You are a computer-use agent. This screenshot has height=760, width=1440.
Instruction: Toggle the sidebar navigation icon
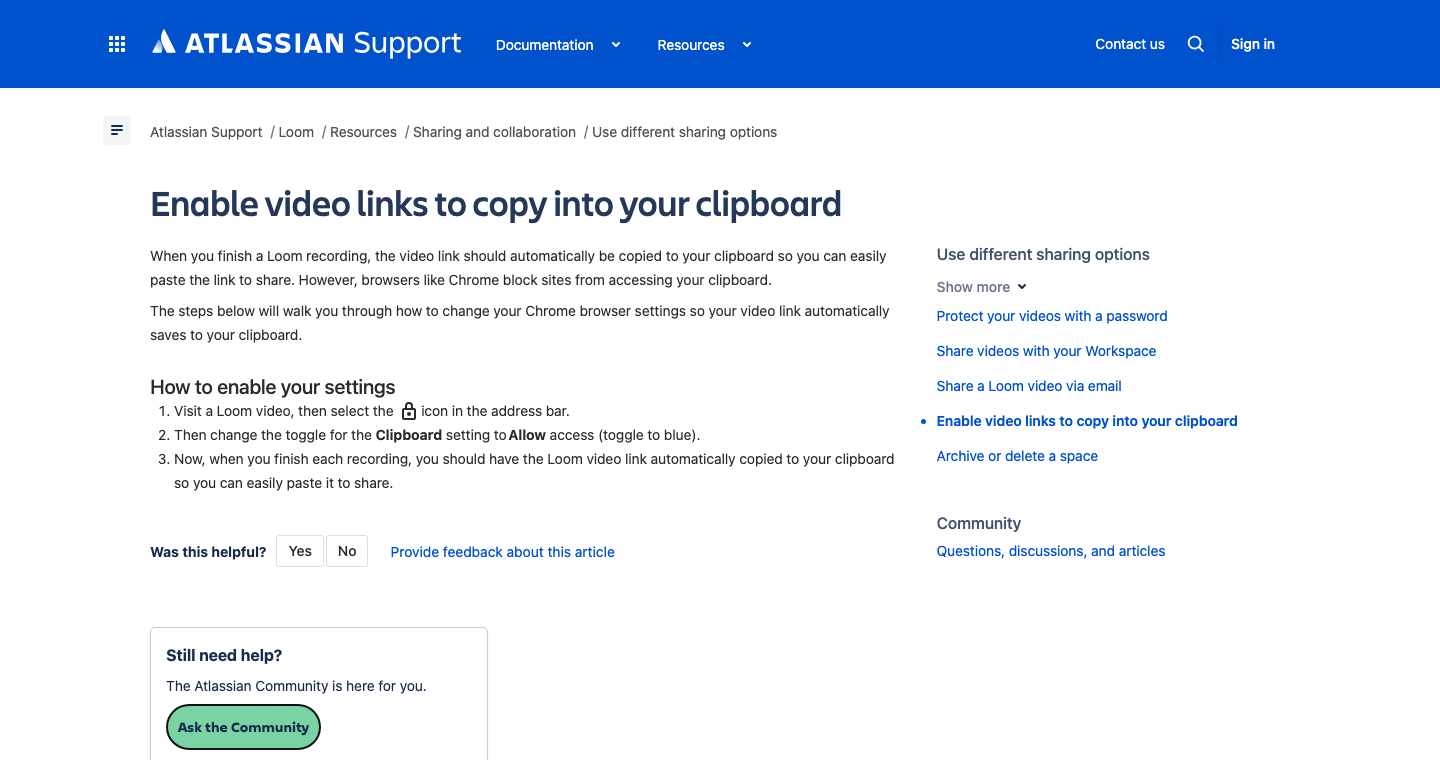pyautogui.click(x=117, y=131)
